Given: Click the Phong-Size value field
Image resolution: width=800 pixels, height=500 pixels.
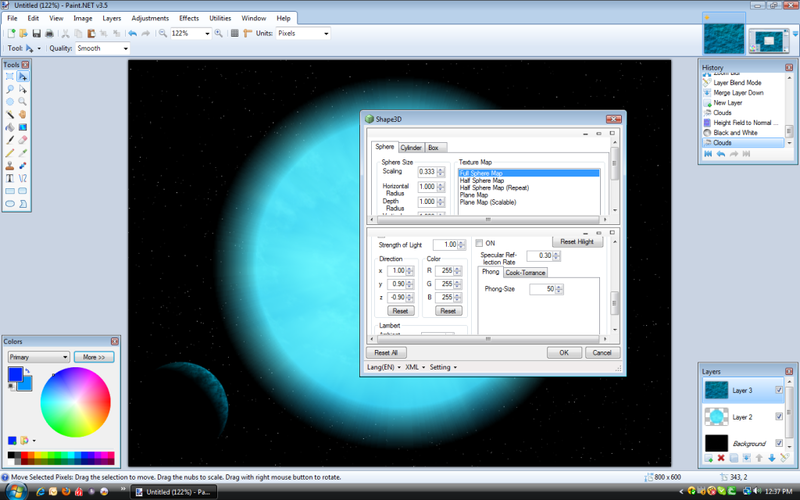Looking at the screenshot, I should coord(542,289).
